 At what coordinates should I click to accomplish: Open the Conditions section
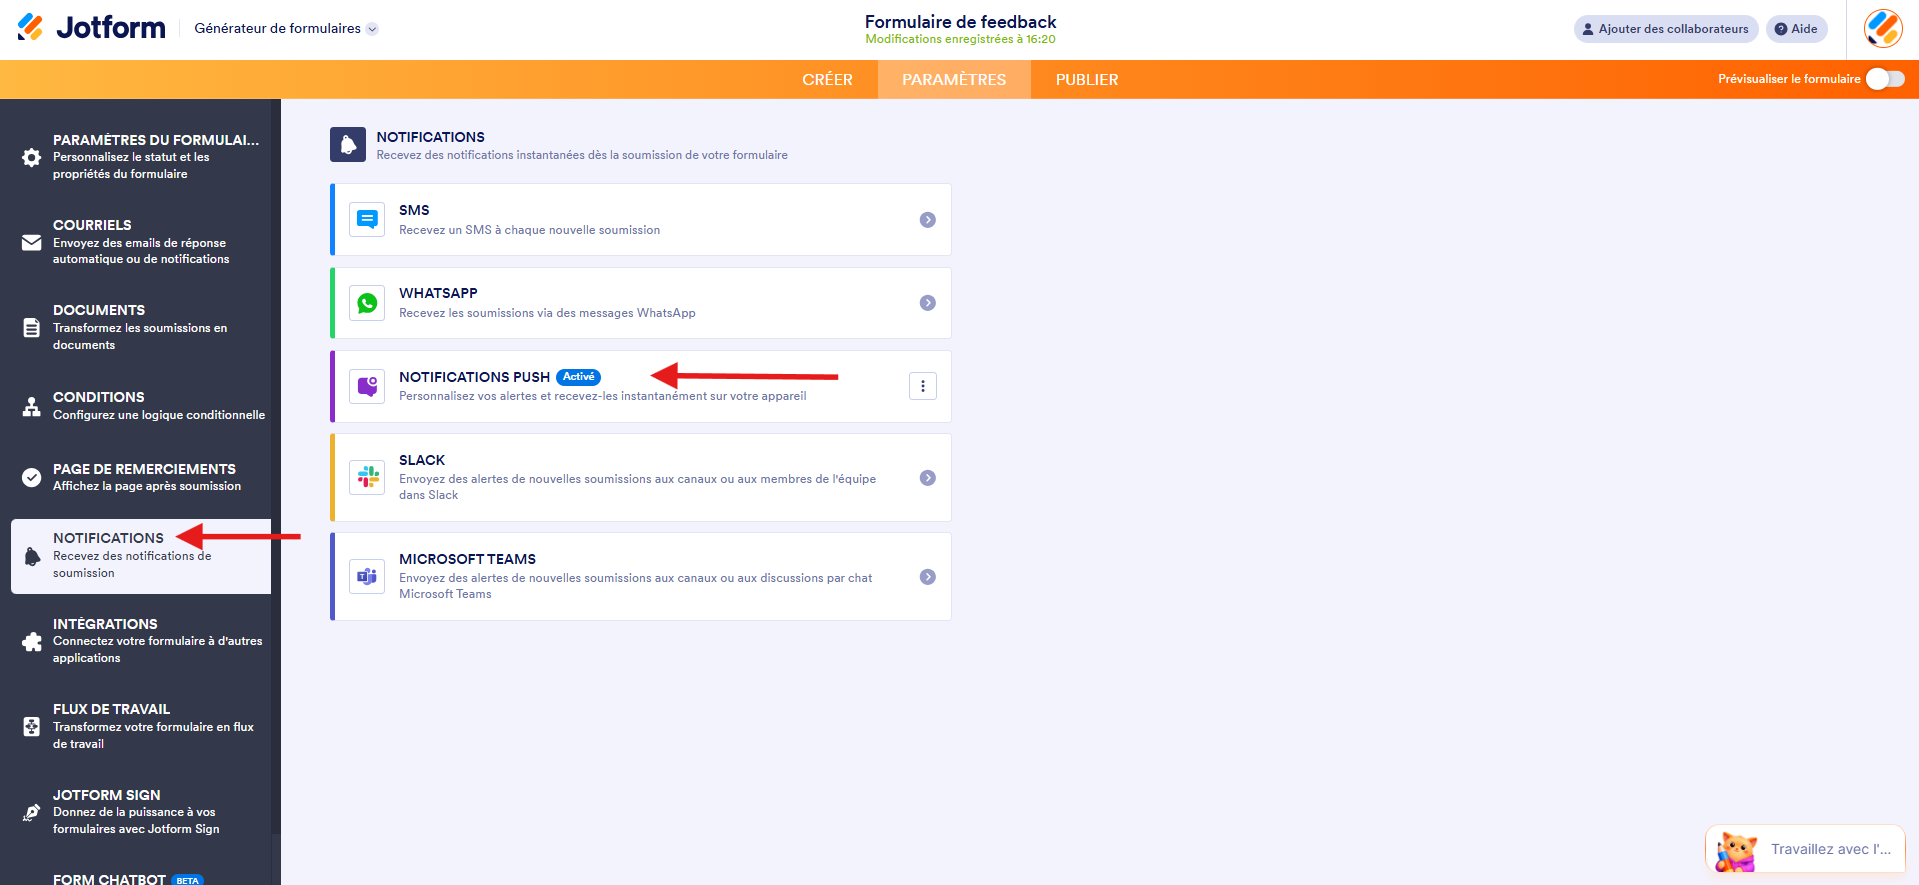coord(140,406)
